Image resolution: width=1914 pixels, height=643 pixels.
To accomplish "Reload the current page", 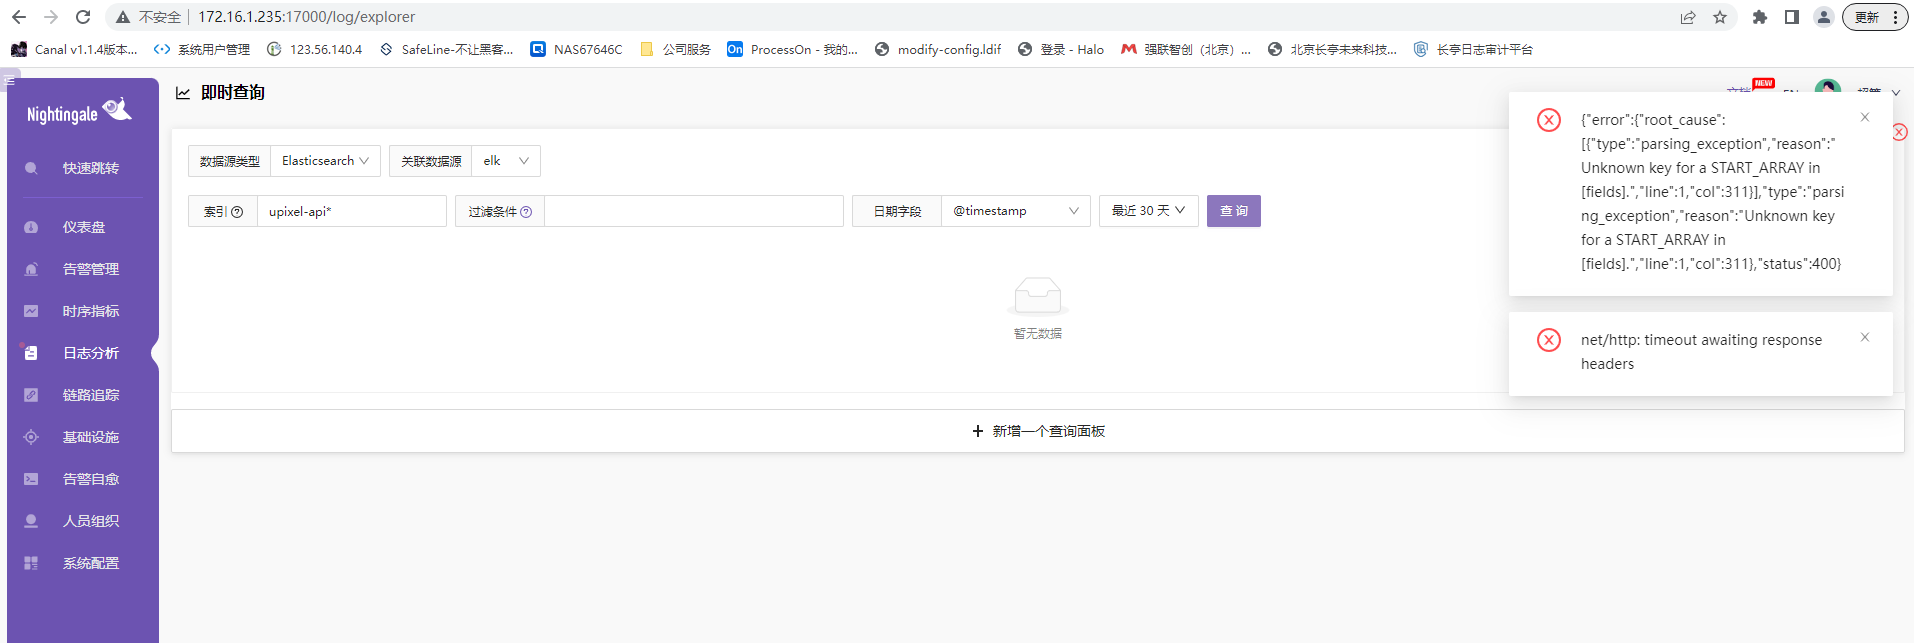I will click(x=83, y=17).
